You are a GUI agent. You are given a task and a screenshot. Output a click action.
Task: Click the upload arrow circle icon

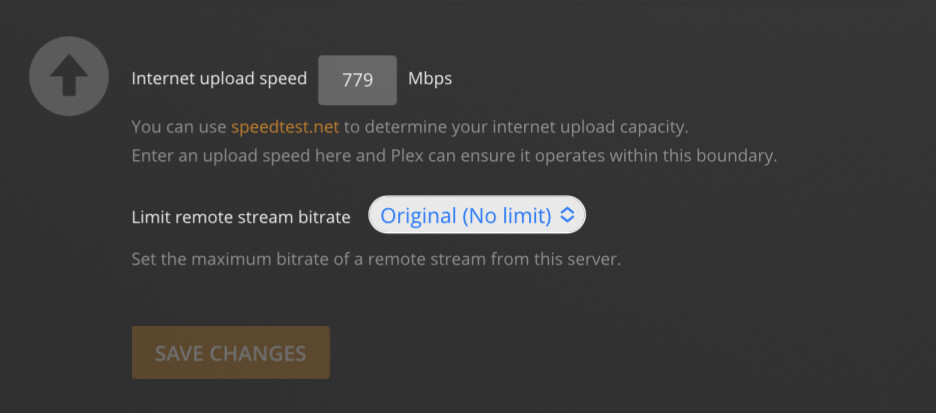pyautogui.click(x=69, y=78)
